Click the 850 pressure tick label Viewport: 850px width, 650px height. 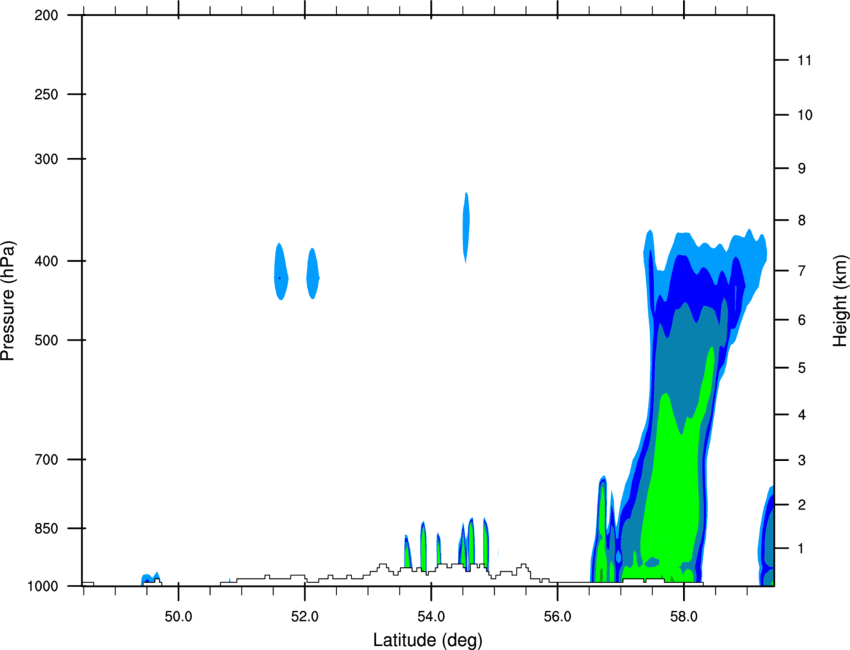[46, 528]
